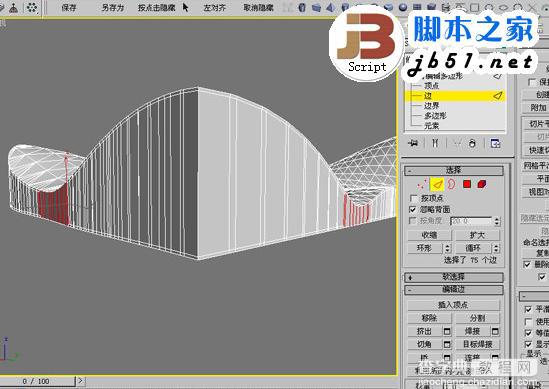
Task: Click the 分割 button
Action: click(x=477, y=318)
